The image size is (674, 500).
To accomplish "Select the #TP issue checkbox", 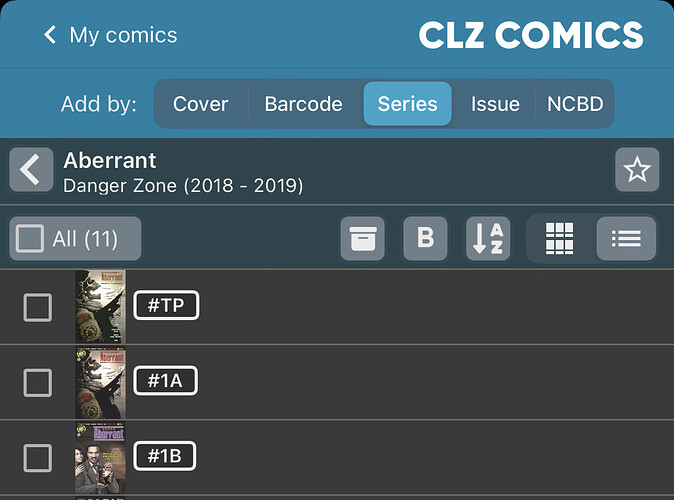I will (x=38, y=307).
